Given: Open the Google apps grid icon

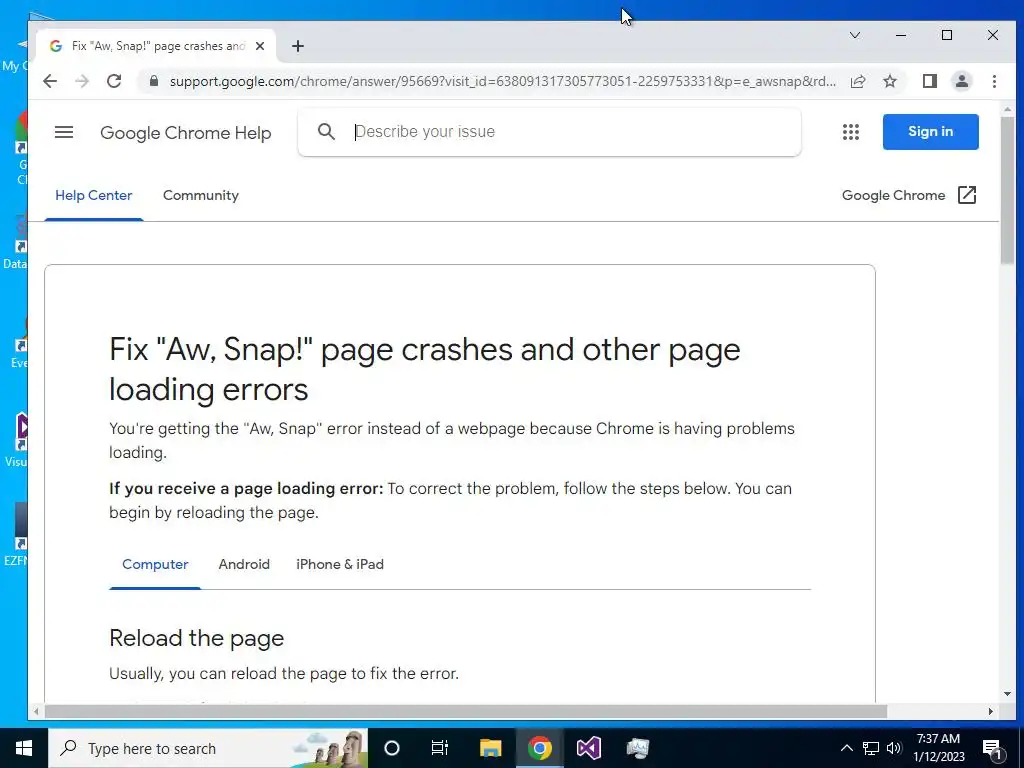Looking at the screenshot, I should pos(850,132).
